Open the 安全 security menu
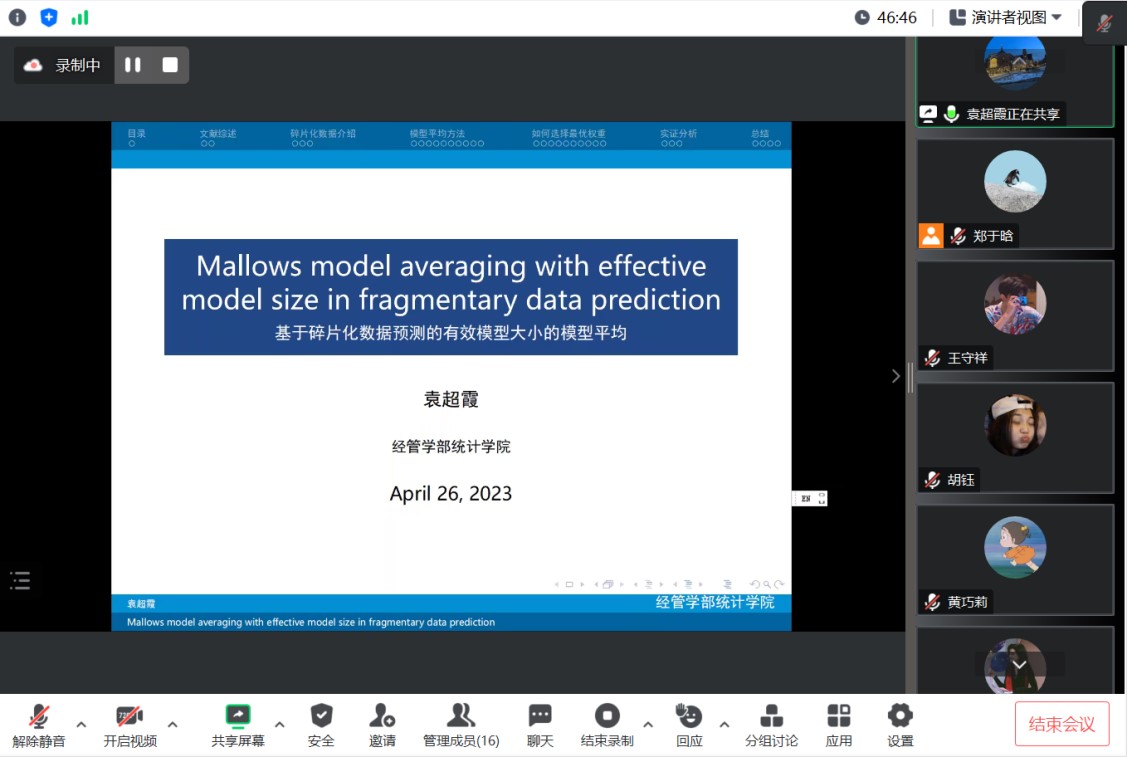Image resolution: width=1127 pixels, height=757 pixels. [321, 725]
